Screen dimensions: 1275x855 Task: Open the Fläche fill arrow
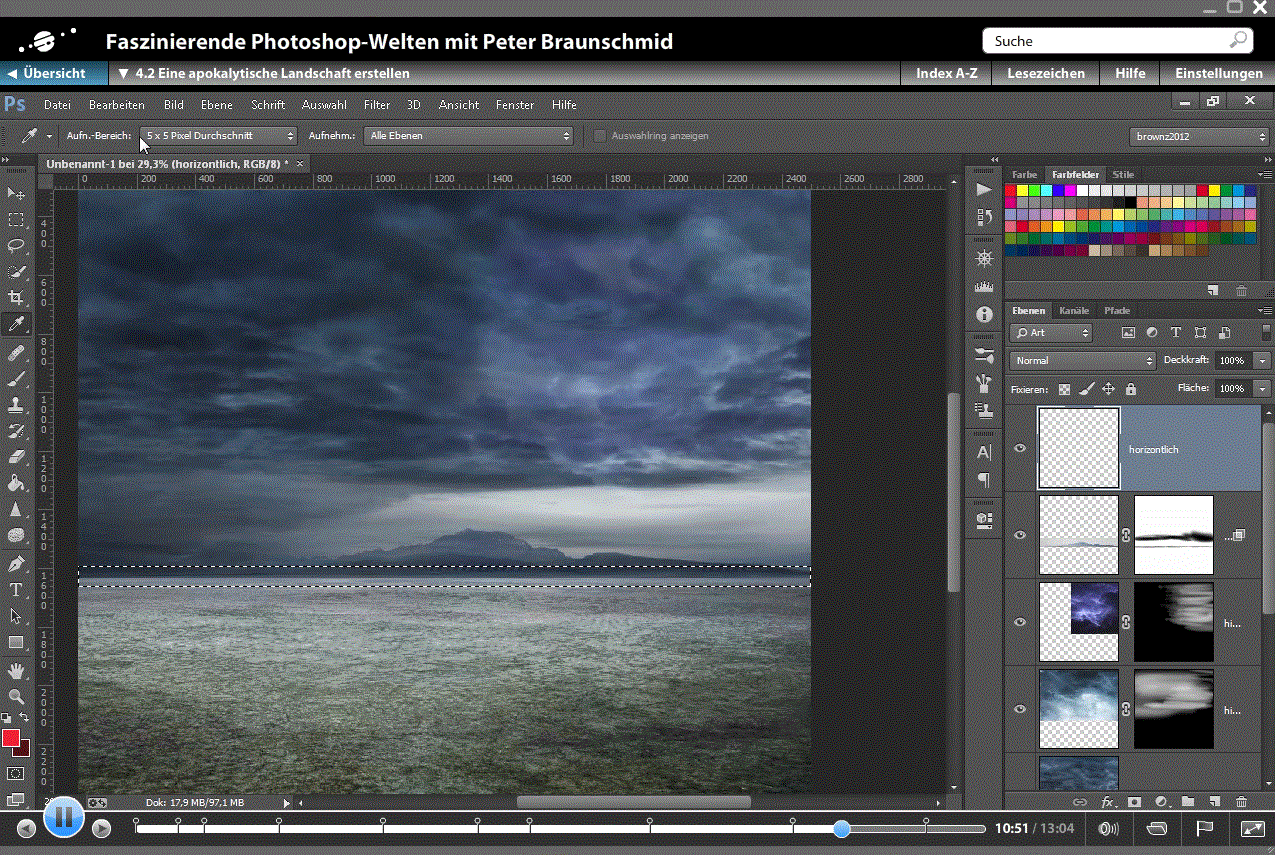tap(1264, 388)
